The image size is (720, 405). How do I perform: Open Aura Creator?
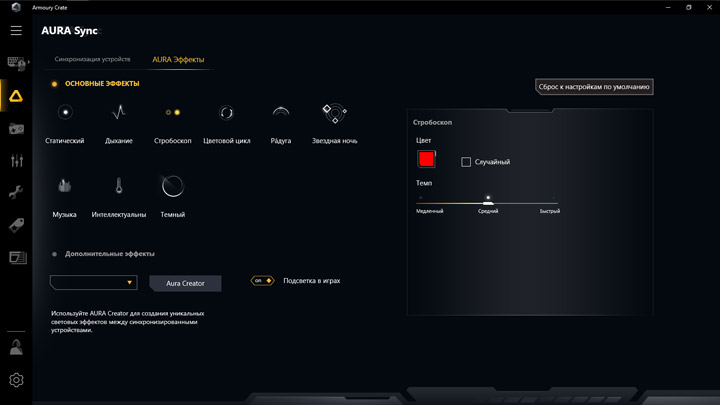click(186, 283)
